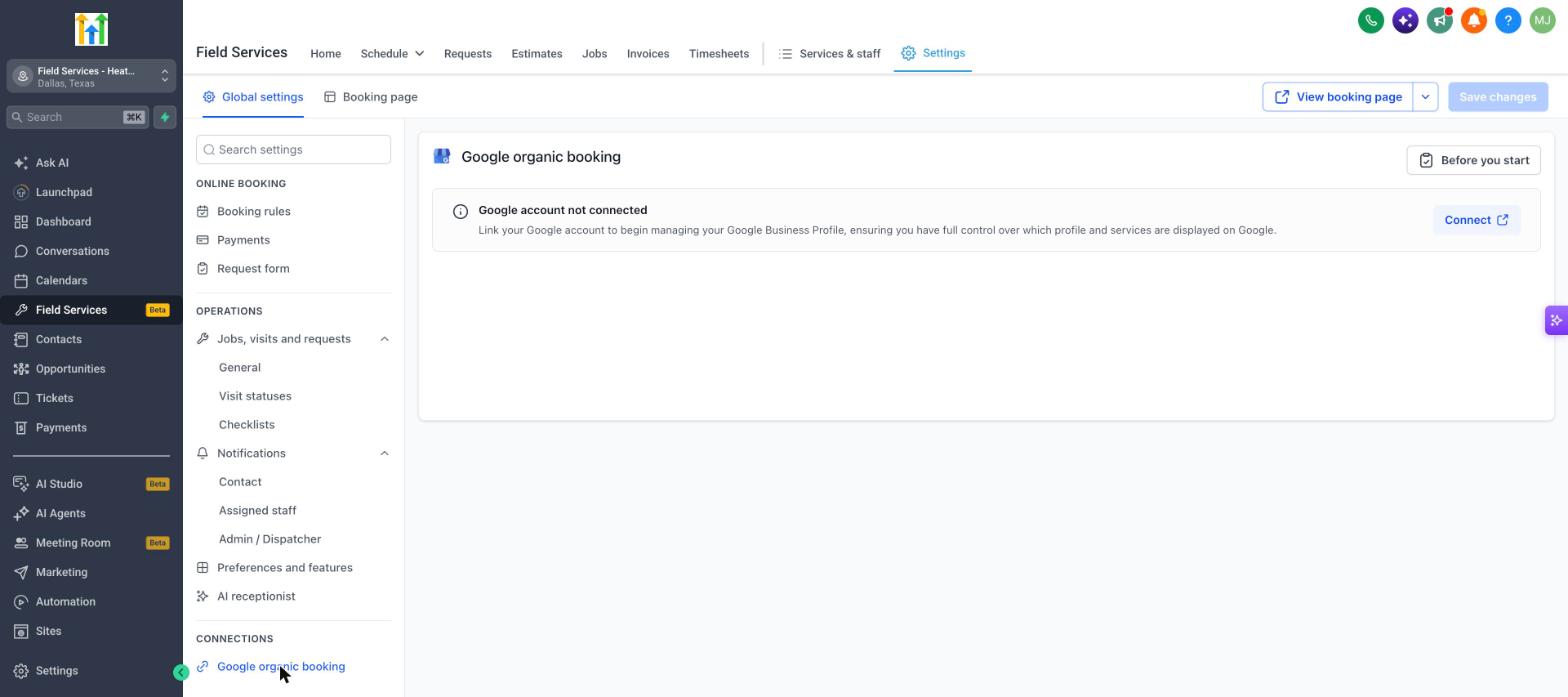The image size is (1568, 697).
Task: Open Request form settings
Action: tap(253, 269)
